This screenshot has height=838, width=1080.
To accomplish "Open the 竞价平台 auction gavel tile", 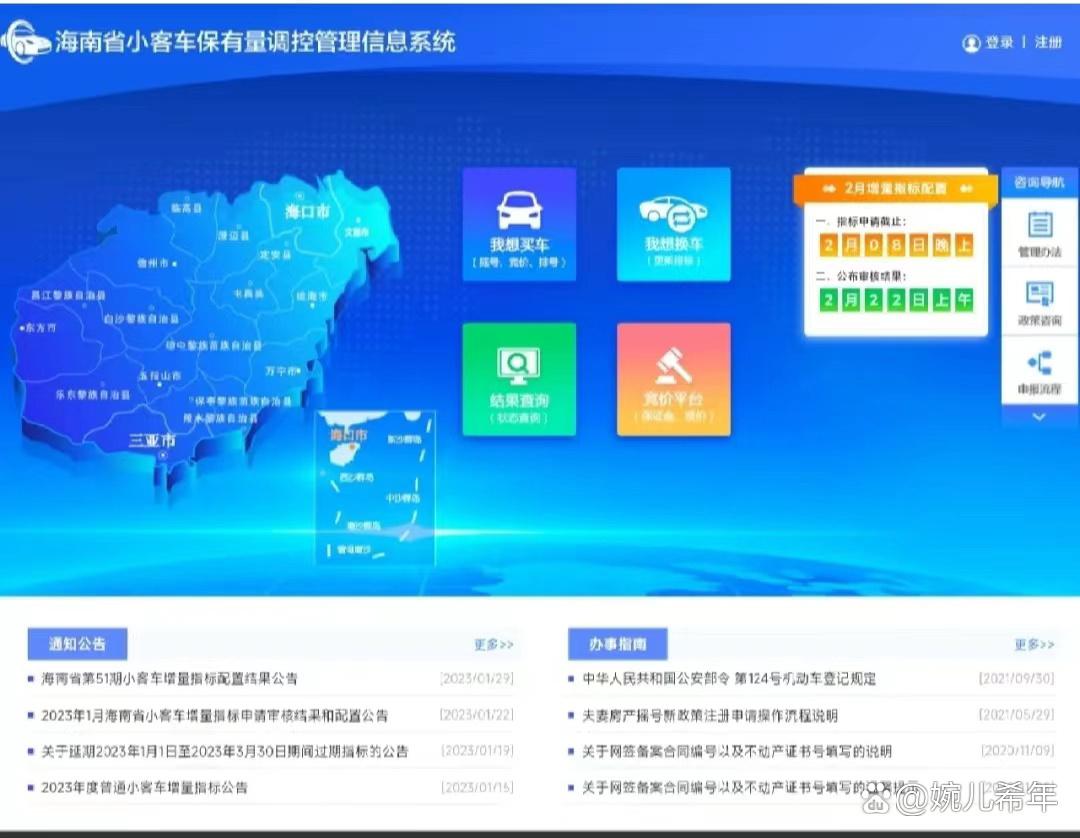I will coord(674,379).
